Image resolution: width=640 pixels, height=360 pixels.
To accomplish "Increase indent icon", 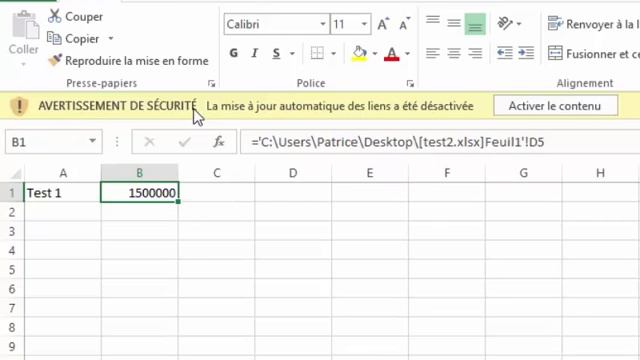I will pos(526,53).
